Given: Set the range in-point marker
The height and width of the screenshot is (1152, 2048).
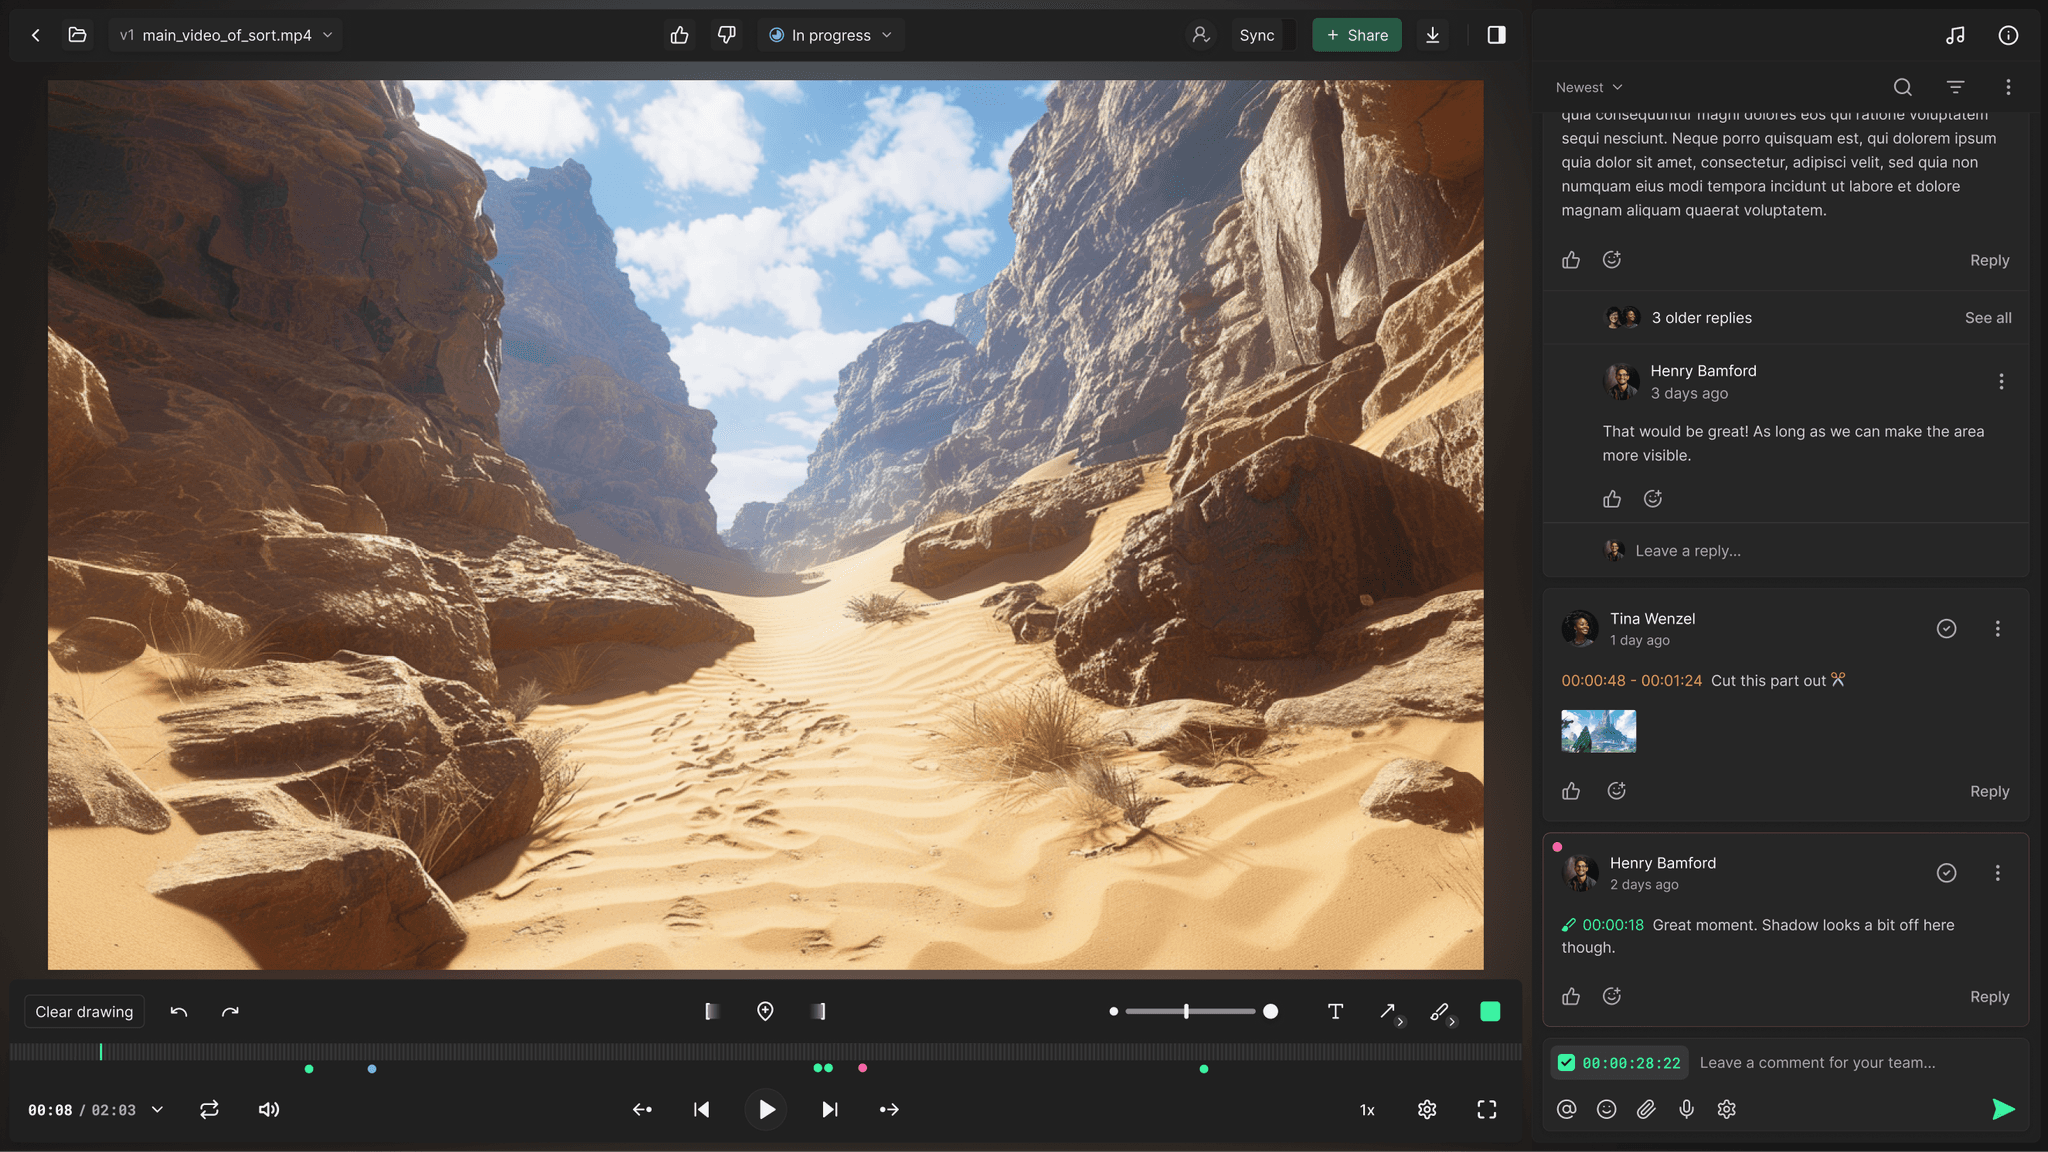Looking at the screenshot, I should click(712, 1012).
